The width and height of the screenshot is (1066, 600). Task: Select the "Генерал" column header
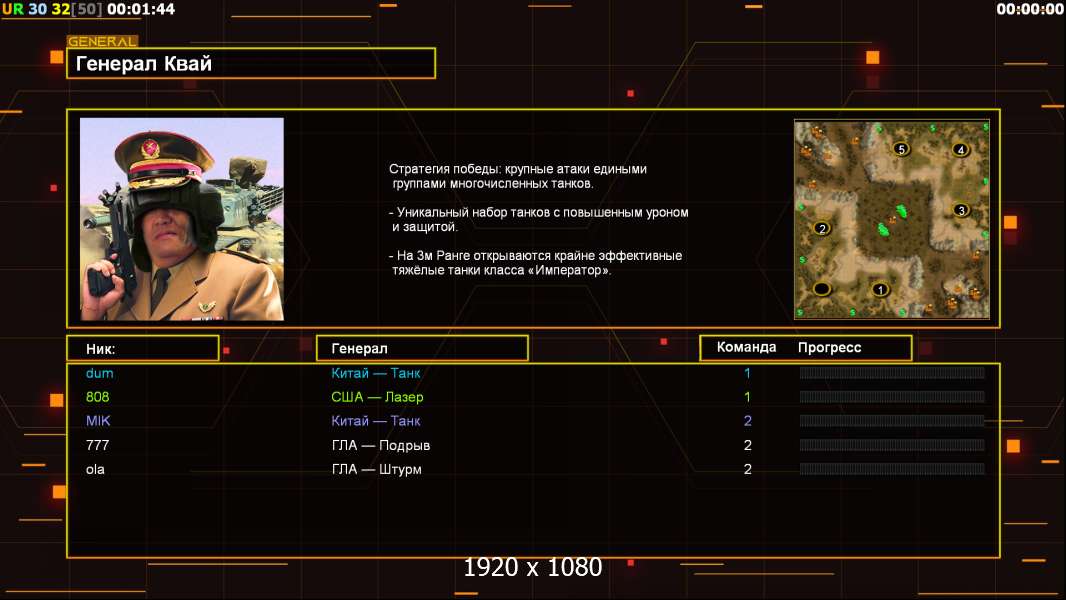(x=421, y=348)
